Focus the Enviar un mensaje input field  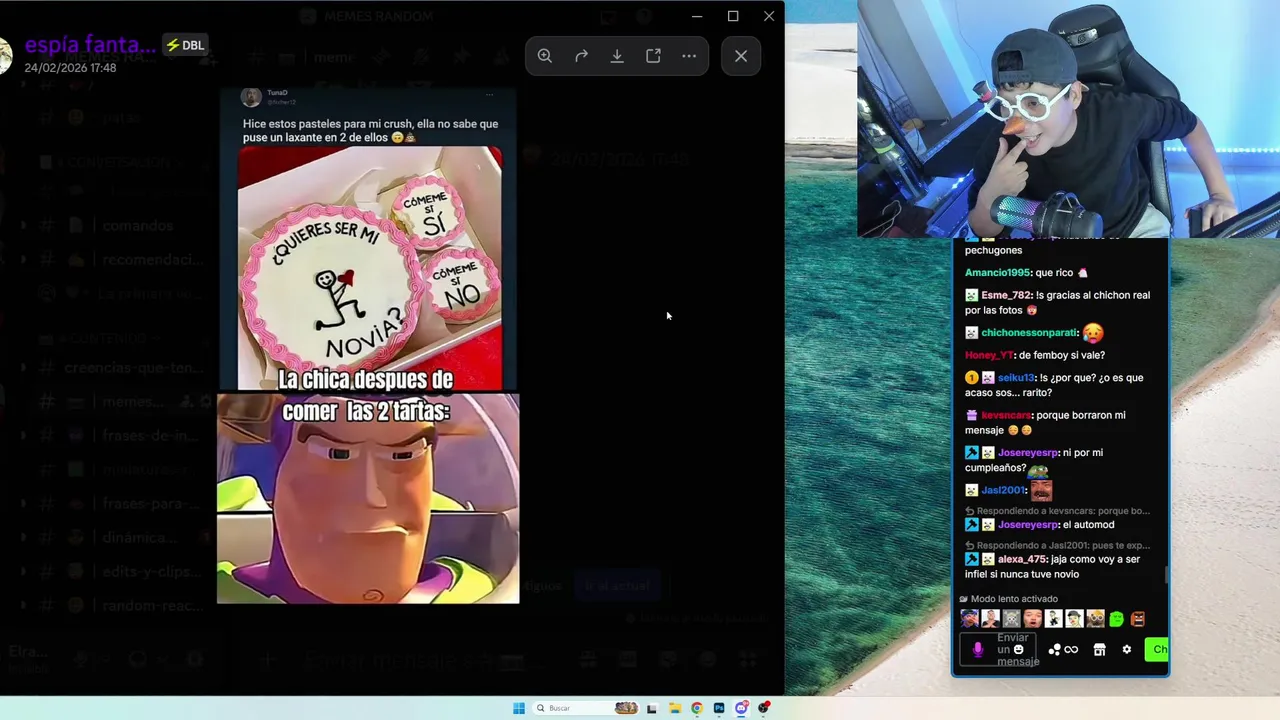click(x=1000, y=650)
